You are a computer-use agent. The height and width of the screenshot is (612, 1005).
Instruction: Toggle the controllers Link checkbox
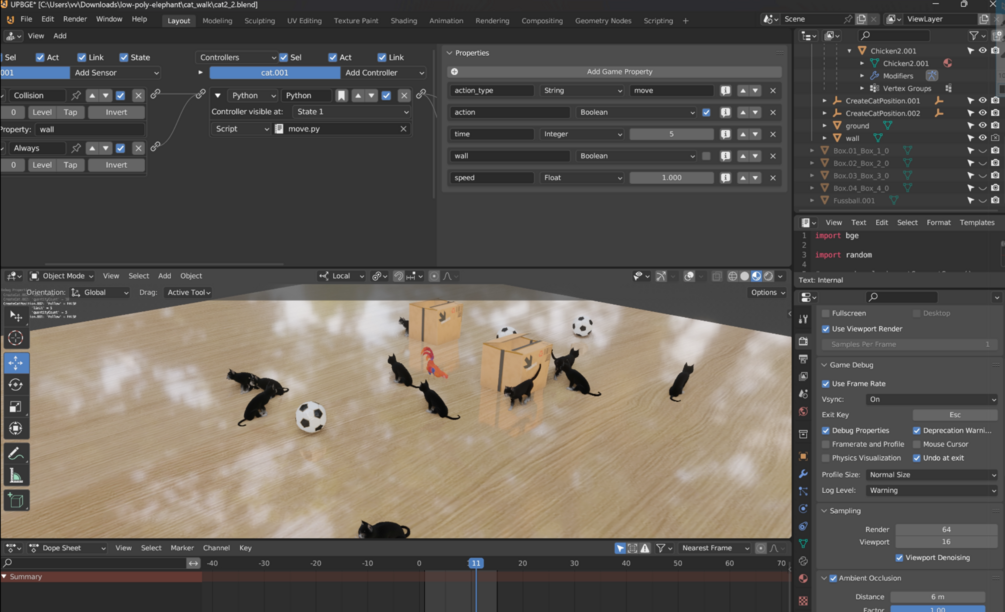pyautogui.click(x=381, y=57)
